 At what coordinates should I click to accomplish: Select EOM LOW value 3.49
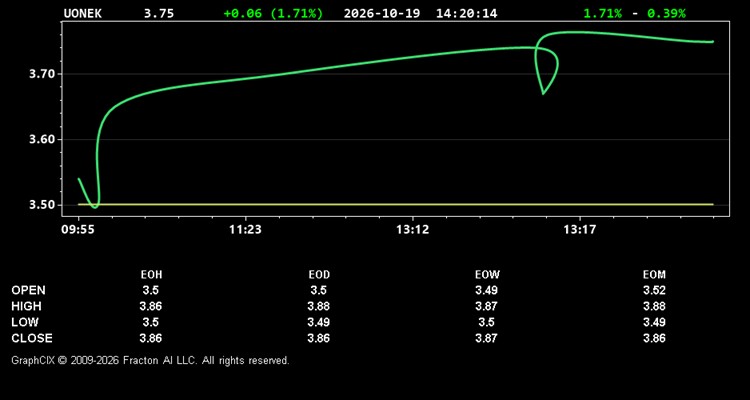(x=654, y=322)
